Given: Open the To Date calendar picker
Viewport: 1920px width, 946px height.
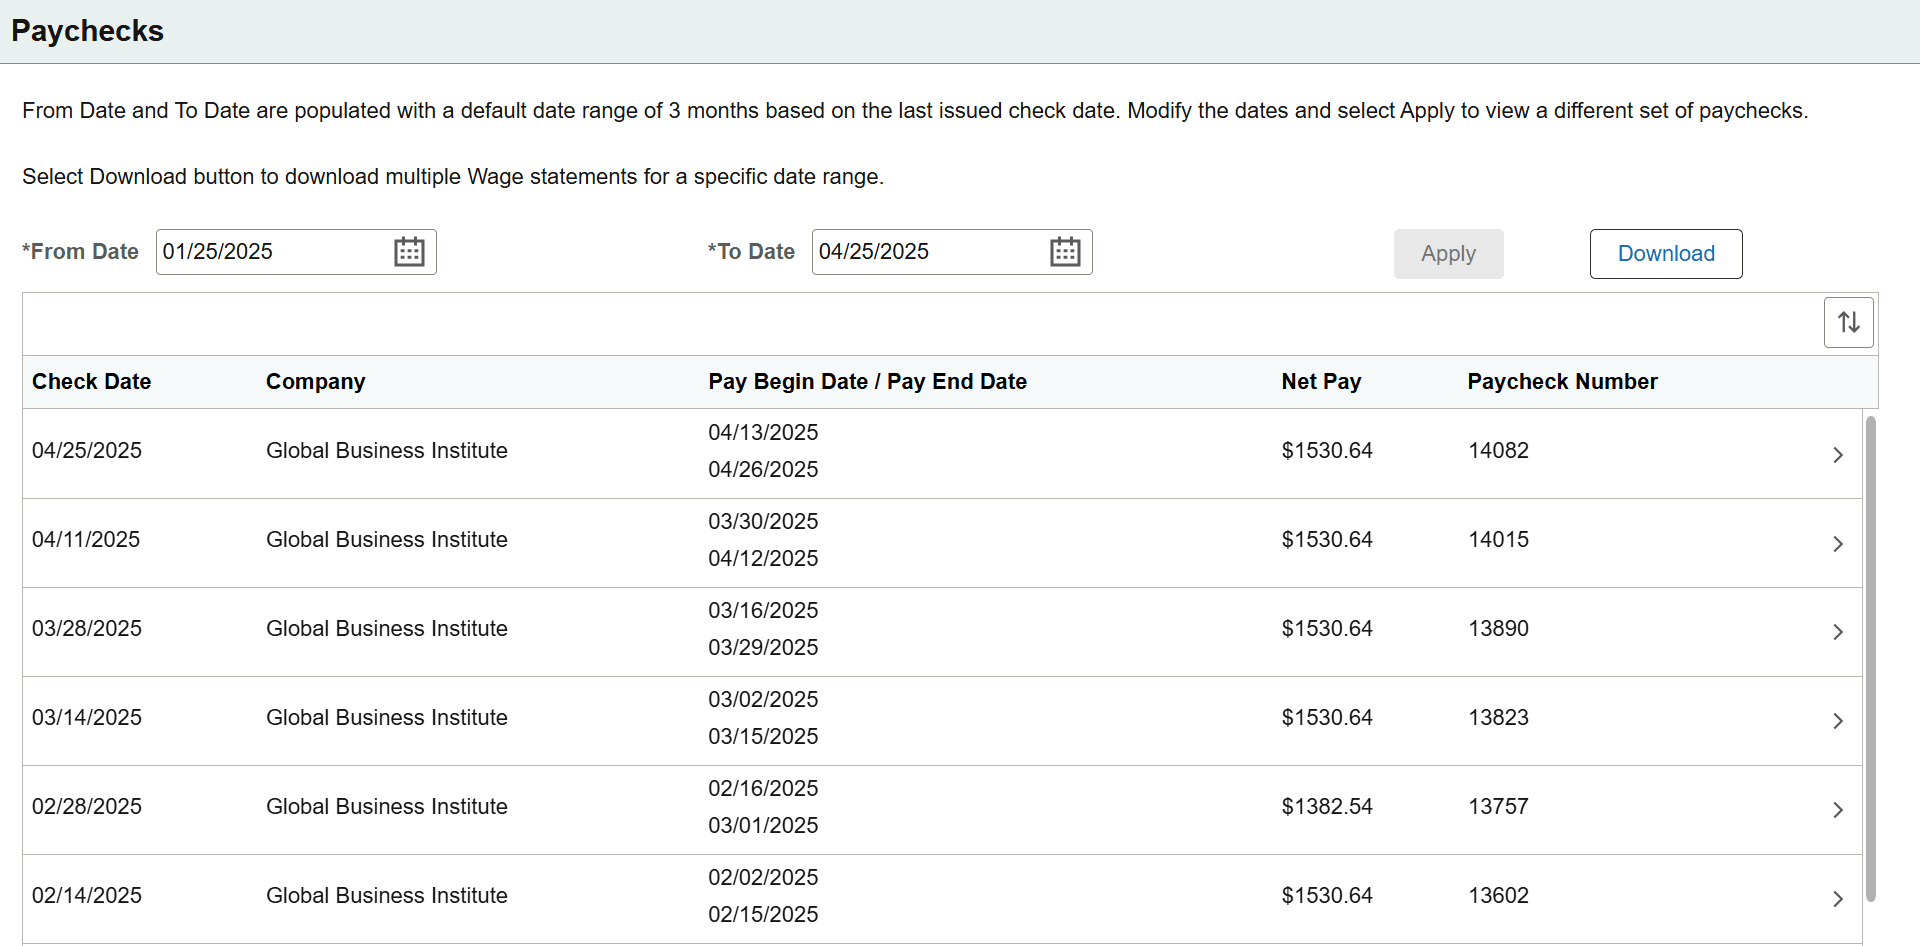Looking at the screenshot, I should tap(1065, 252).
